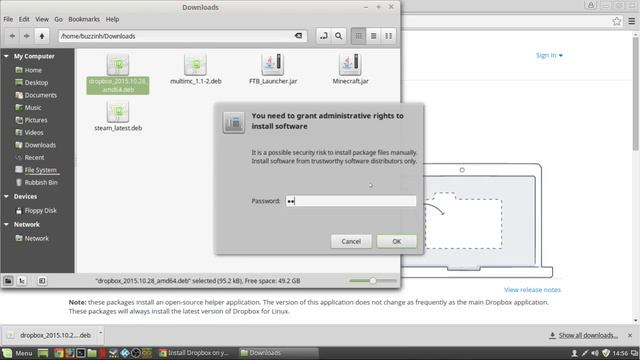Open the volume control in system tray

pos(595,353)
